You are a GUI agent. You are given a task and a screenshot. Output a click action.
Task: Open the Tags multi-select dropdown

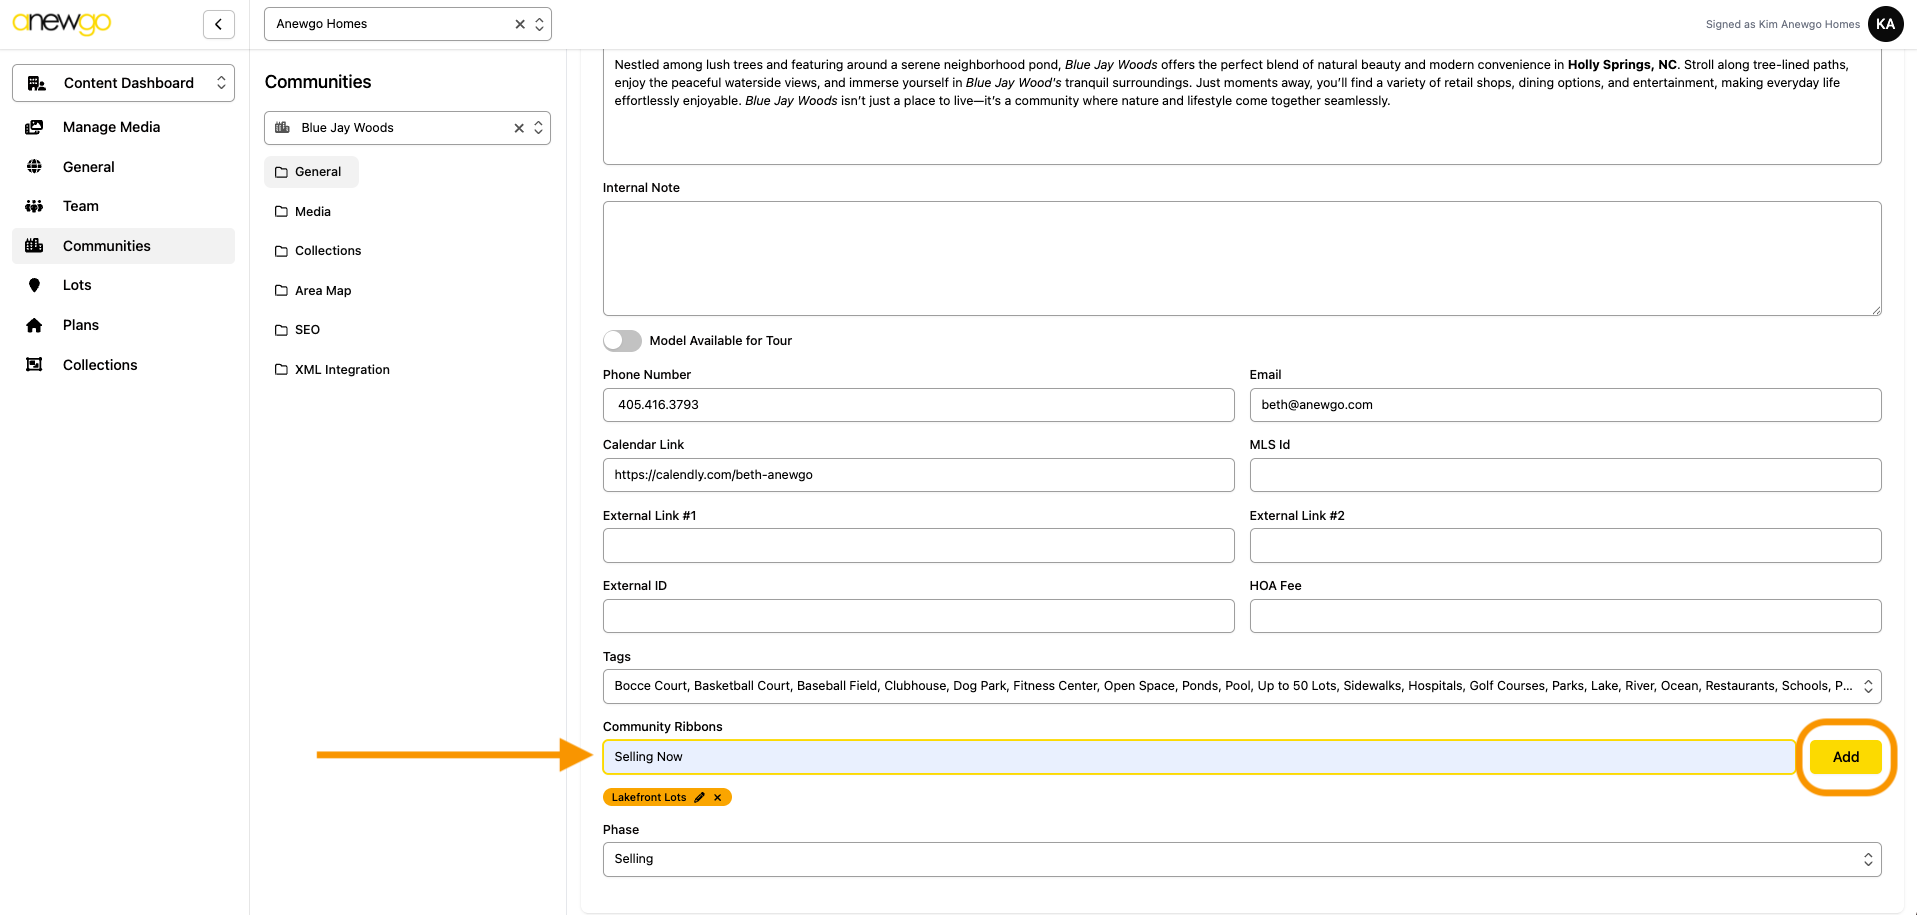pyautogui.click(x=1241, y=686)
